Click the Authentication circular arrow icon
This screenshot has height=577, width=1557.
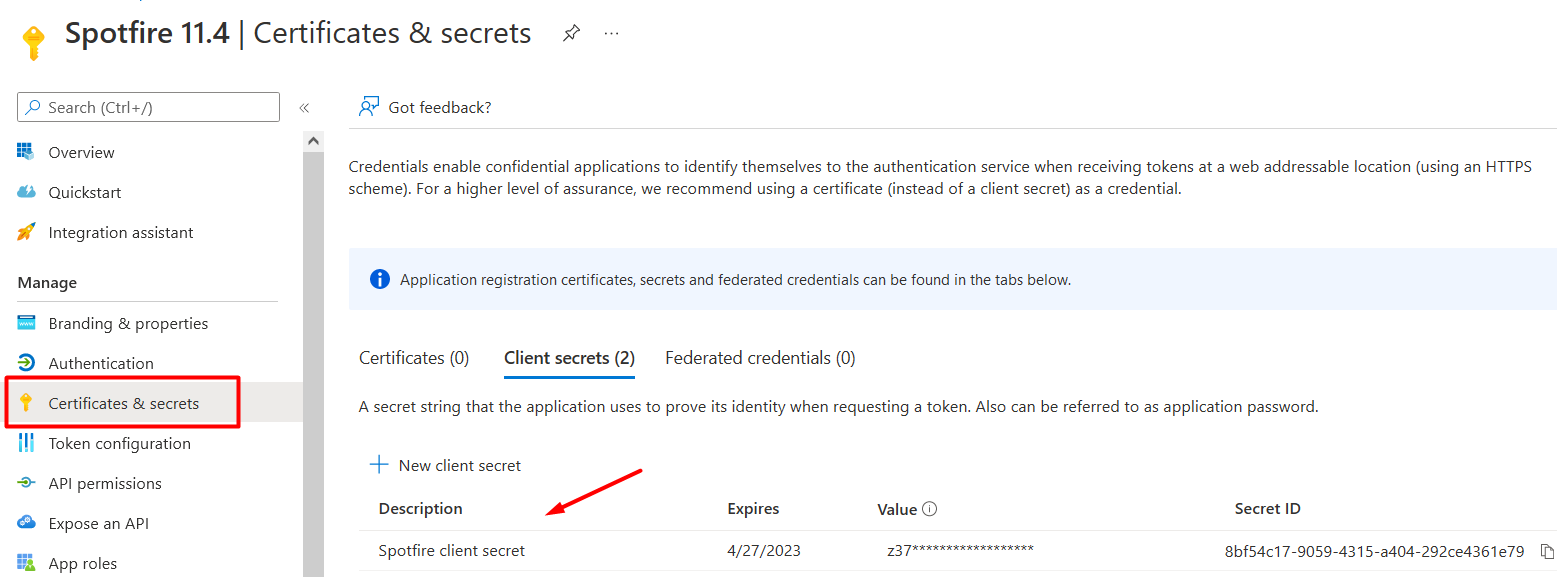pyautogui.click(x=27, y=363)
